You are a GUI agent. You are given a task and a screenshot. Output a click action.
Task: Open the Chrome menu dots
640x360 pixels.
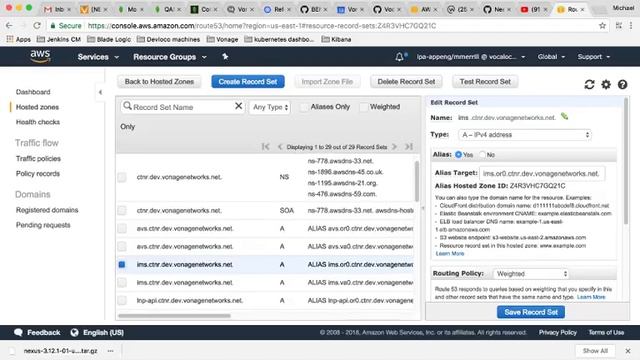(x=631, y=25)
